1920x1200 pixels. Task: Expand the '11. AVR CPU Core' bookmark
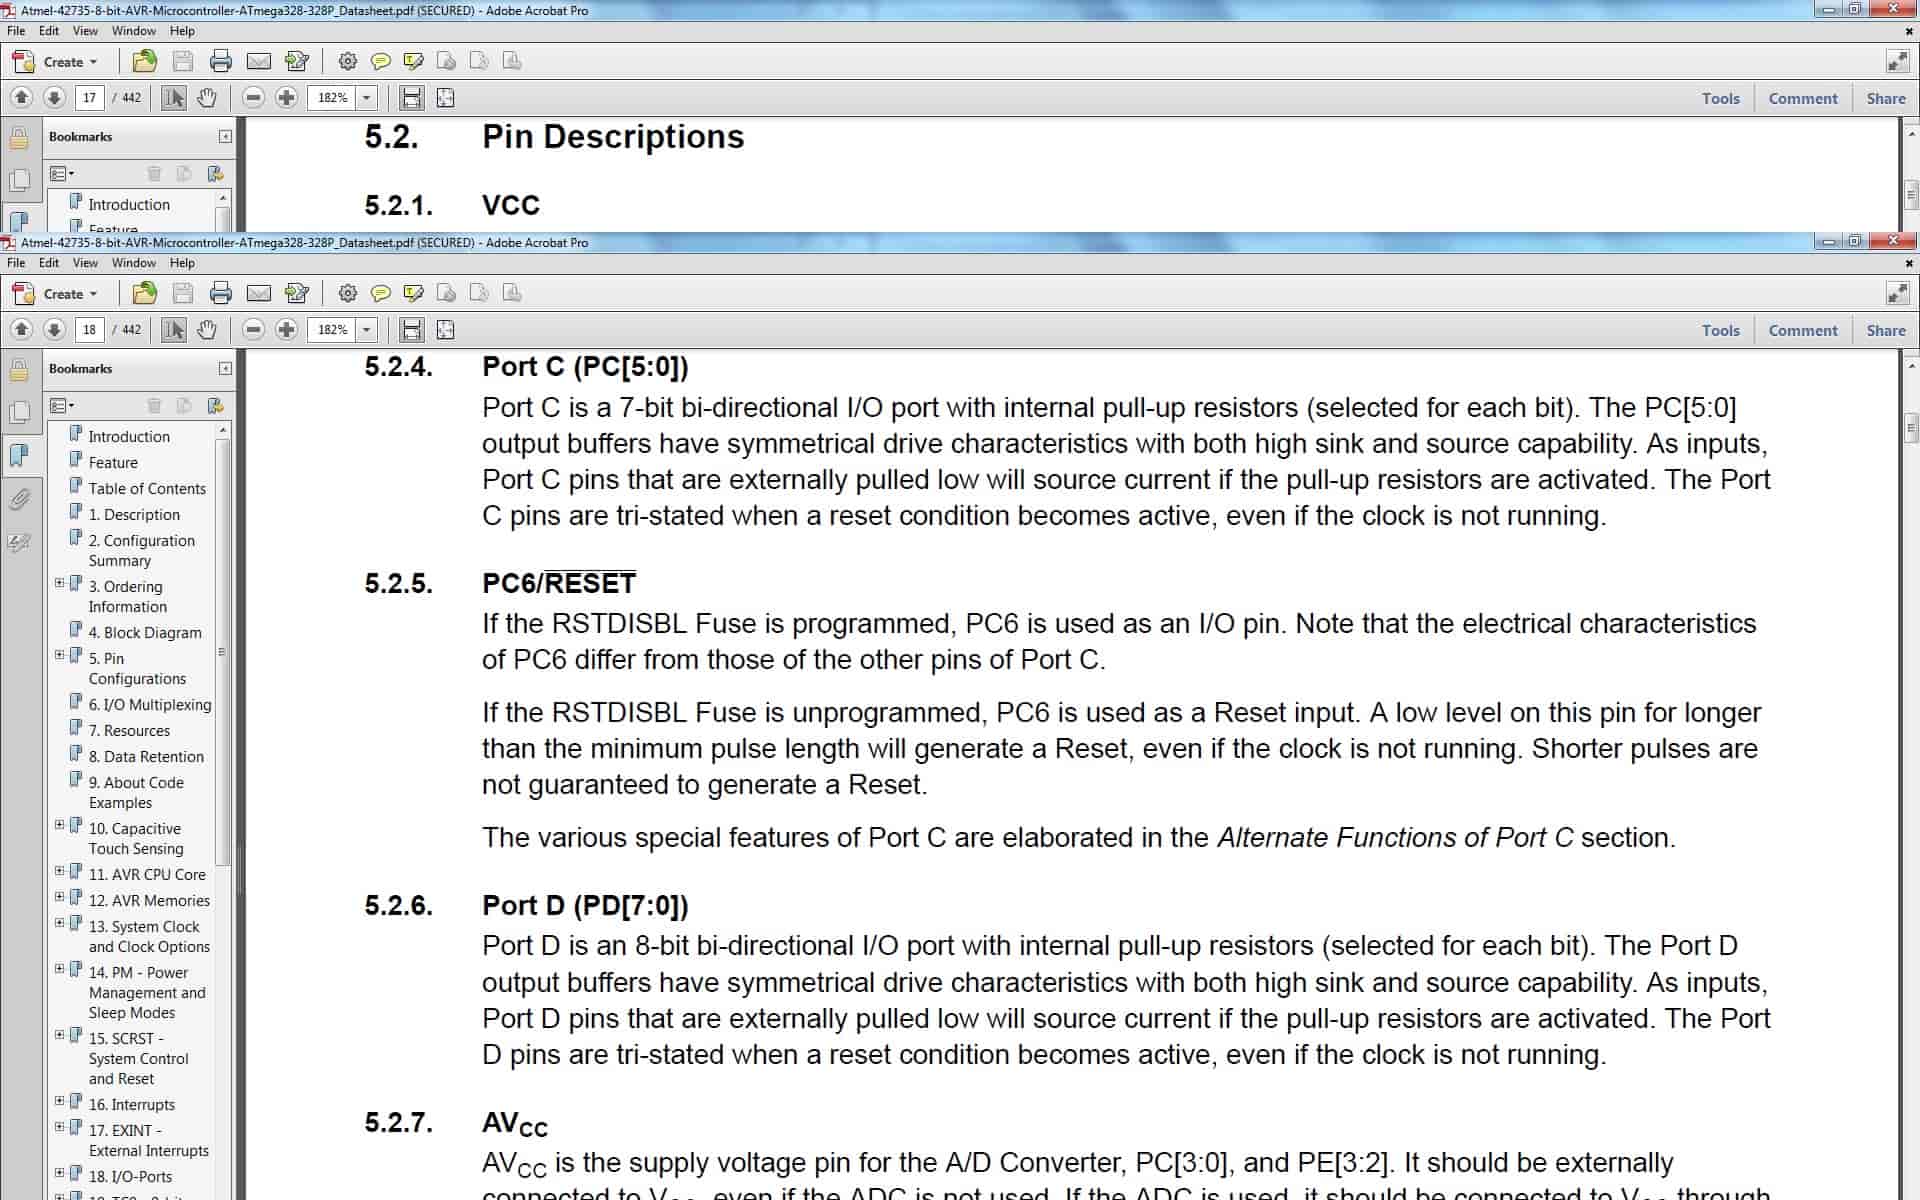click(x=59, y=871)
